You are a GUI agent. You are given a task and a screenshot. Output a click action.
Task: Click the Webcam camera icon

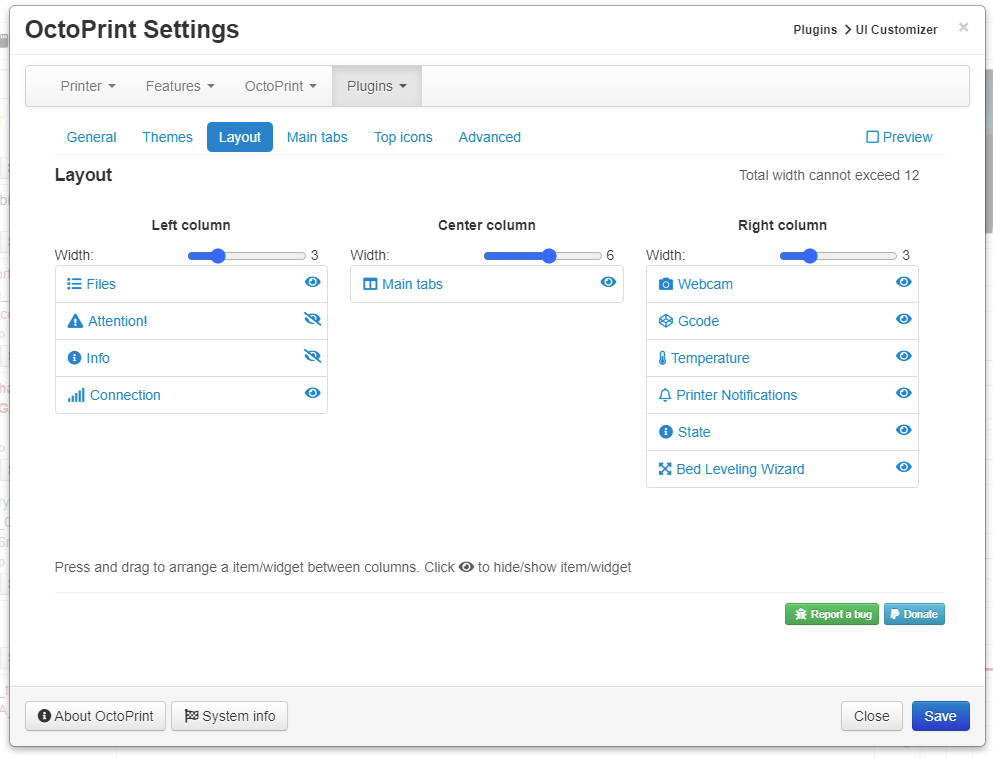point(666,284)
